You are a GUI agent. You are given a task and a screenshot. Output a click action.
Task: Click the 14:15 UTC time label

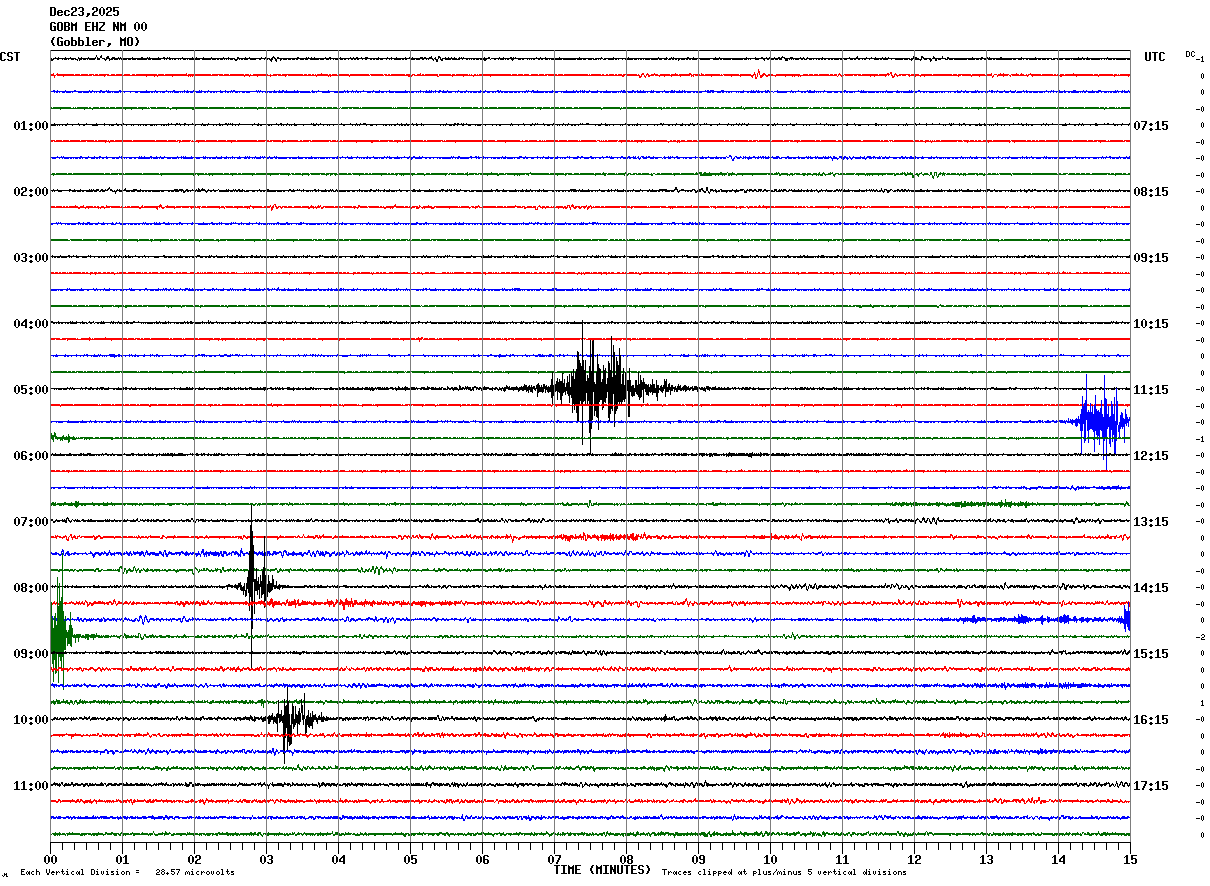coord(1151,588)
